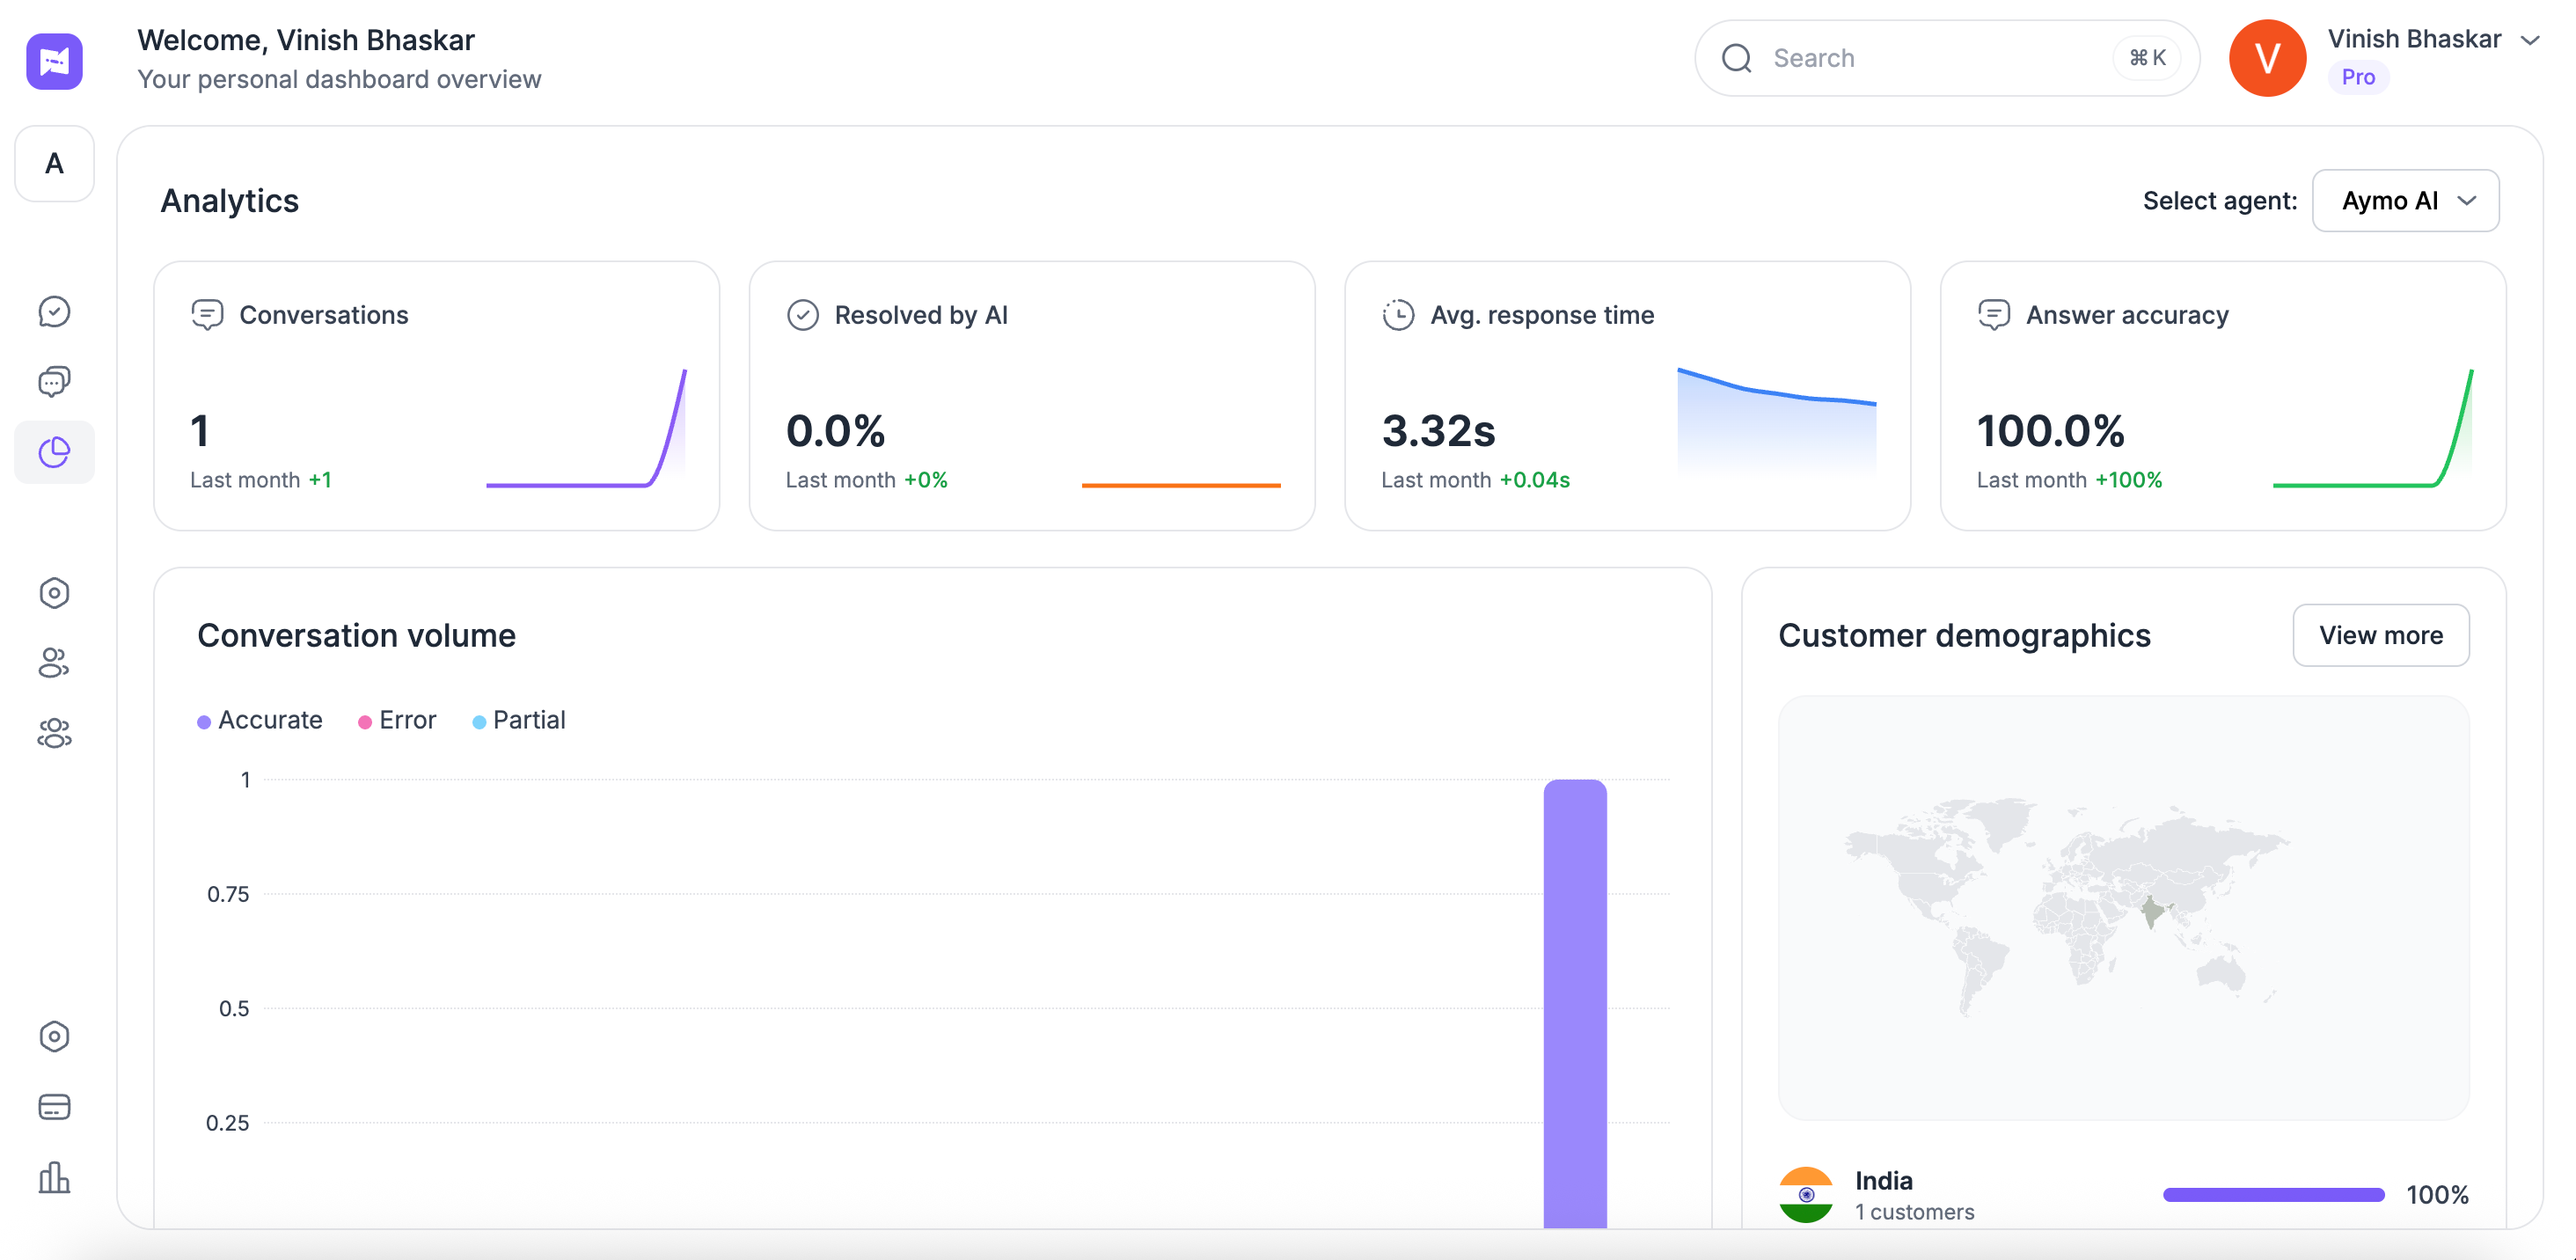Screen dimensions: 2576x1260
Task: Select the analytics pie chart sidebar icon
Action: pyautogui.click(x=54, y=452)
